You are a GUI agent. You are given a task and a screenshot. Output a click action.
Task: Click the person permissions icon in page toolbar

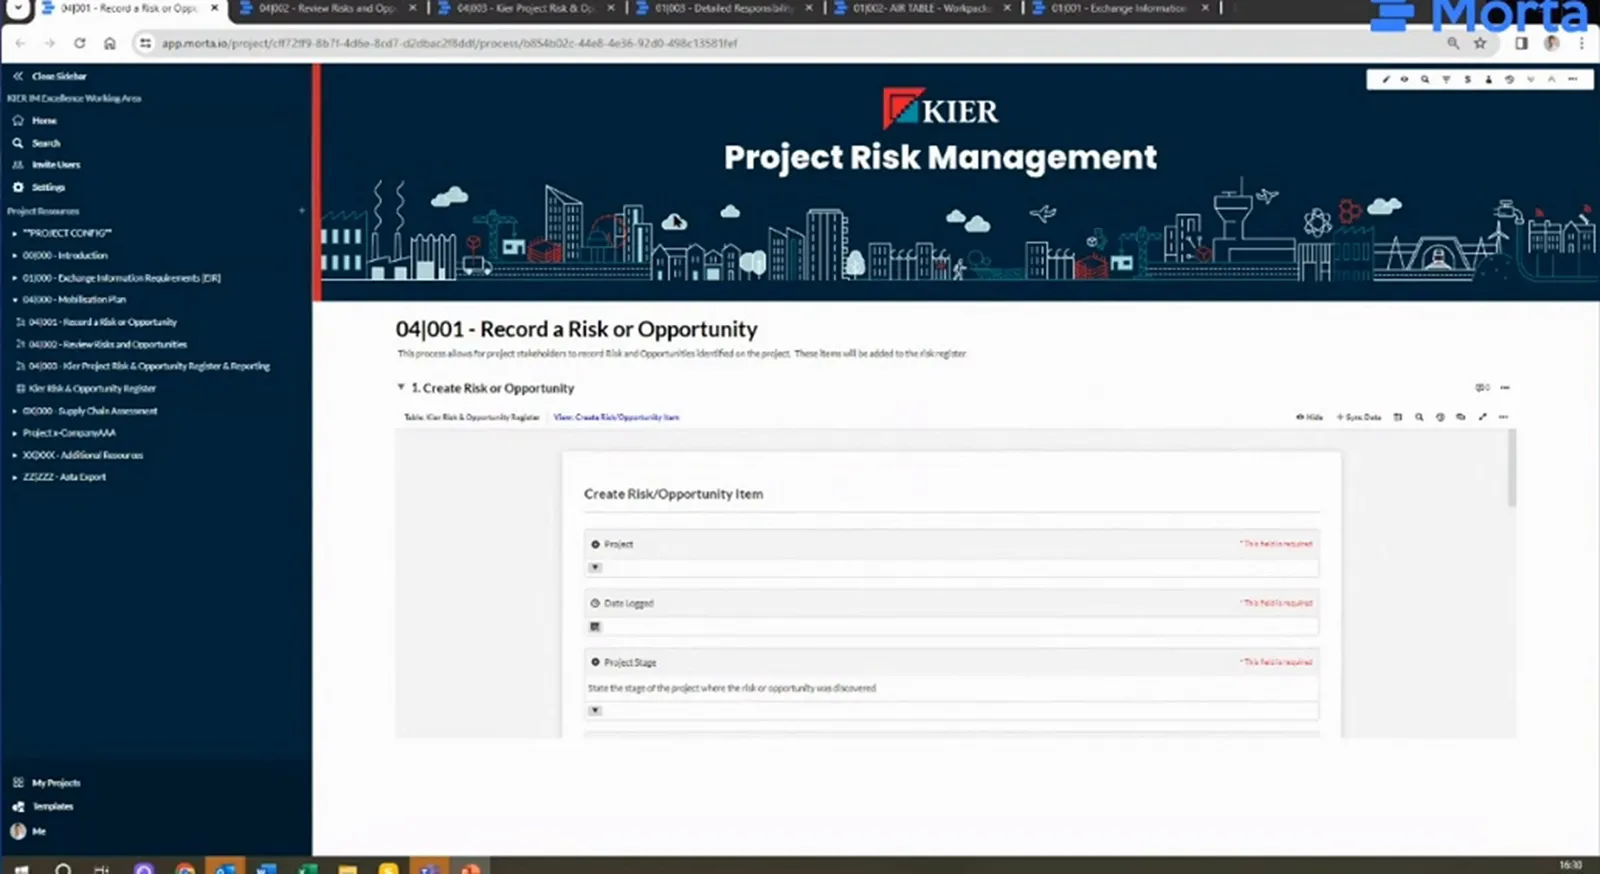point(1488,79)
